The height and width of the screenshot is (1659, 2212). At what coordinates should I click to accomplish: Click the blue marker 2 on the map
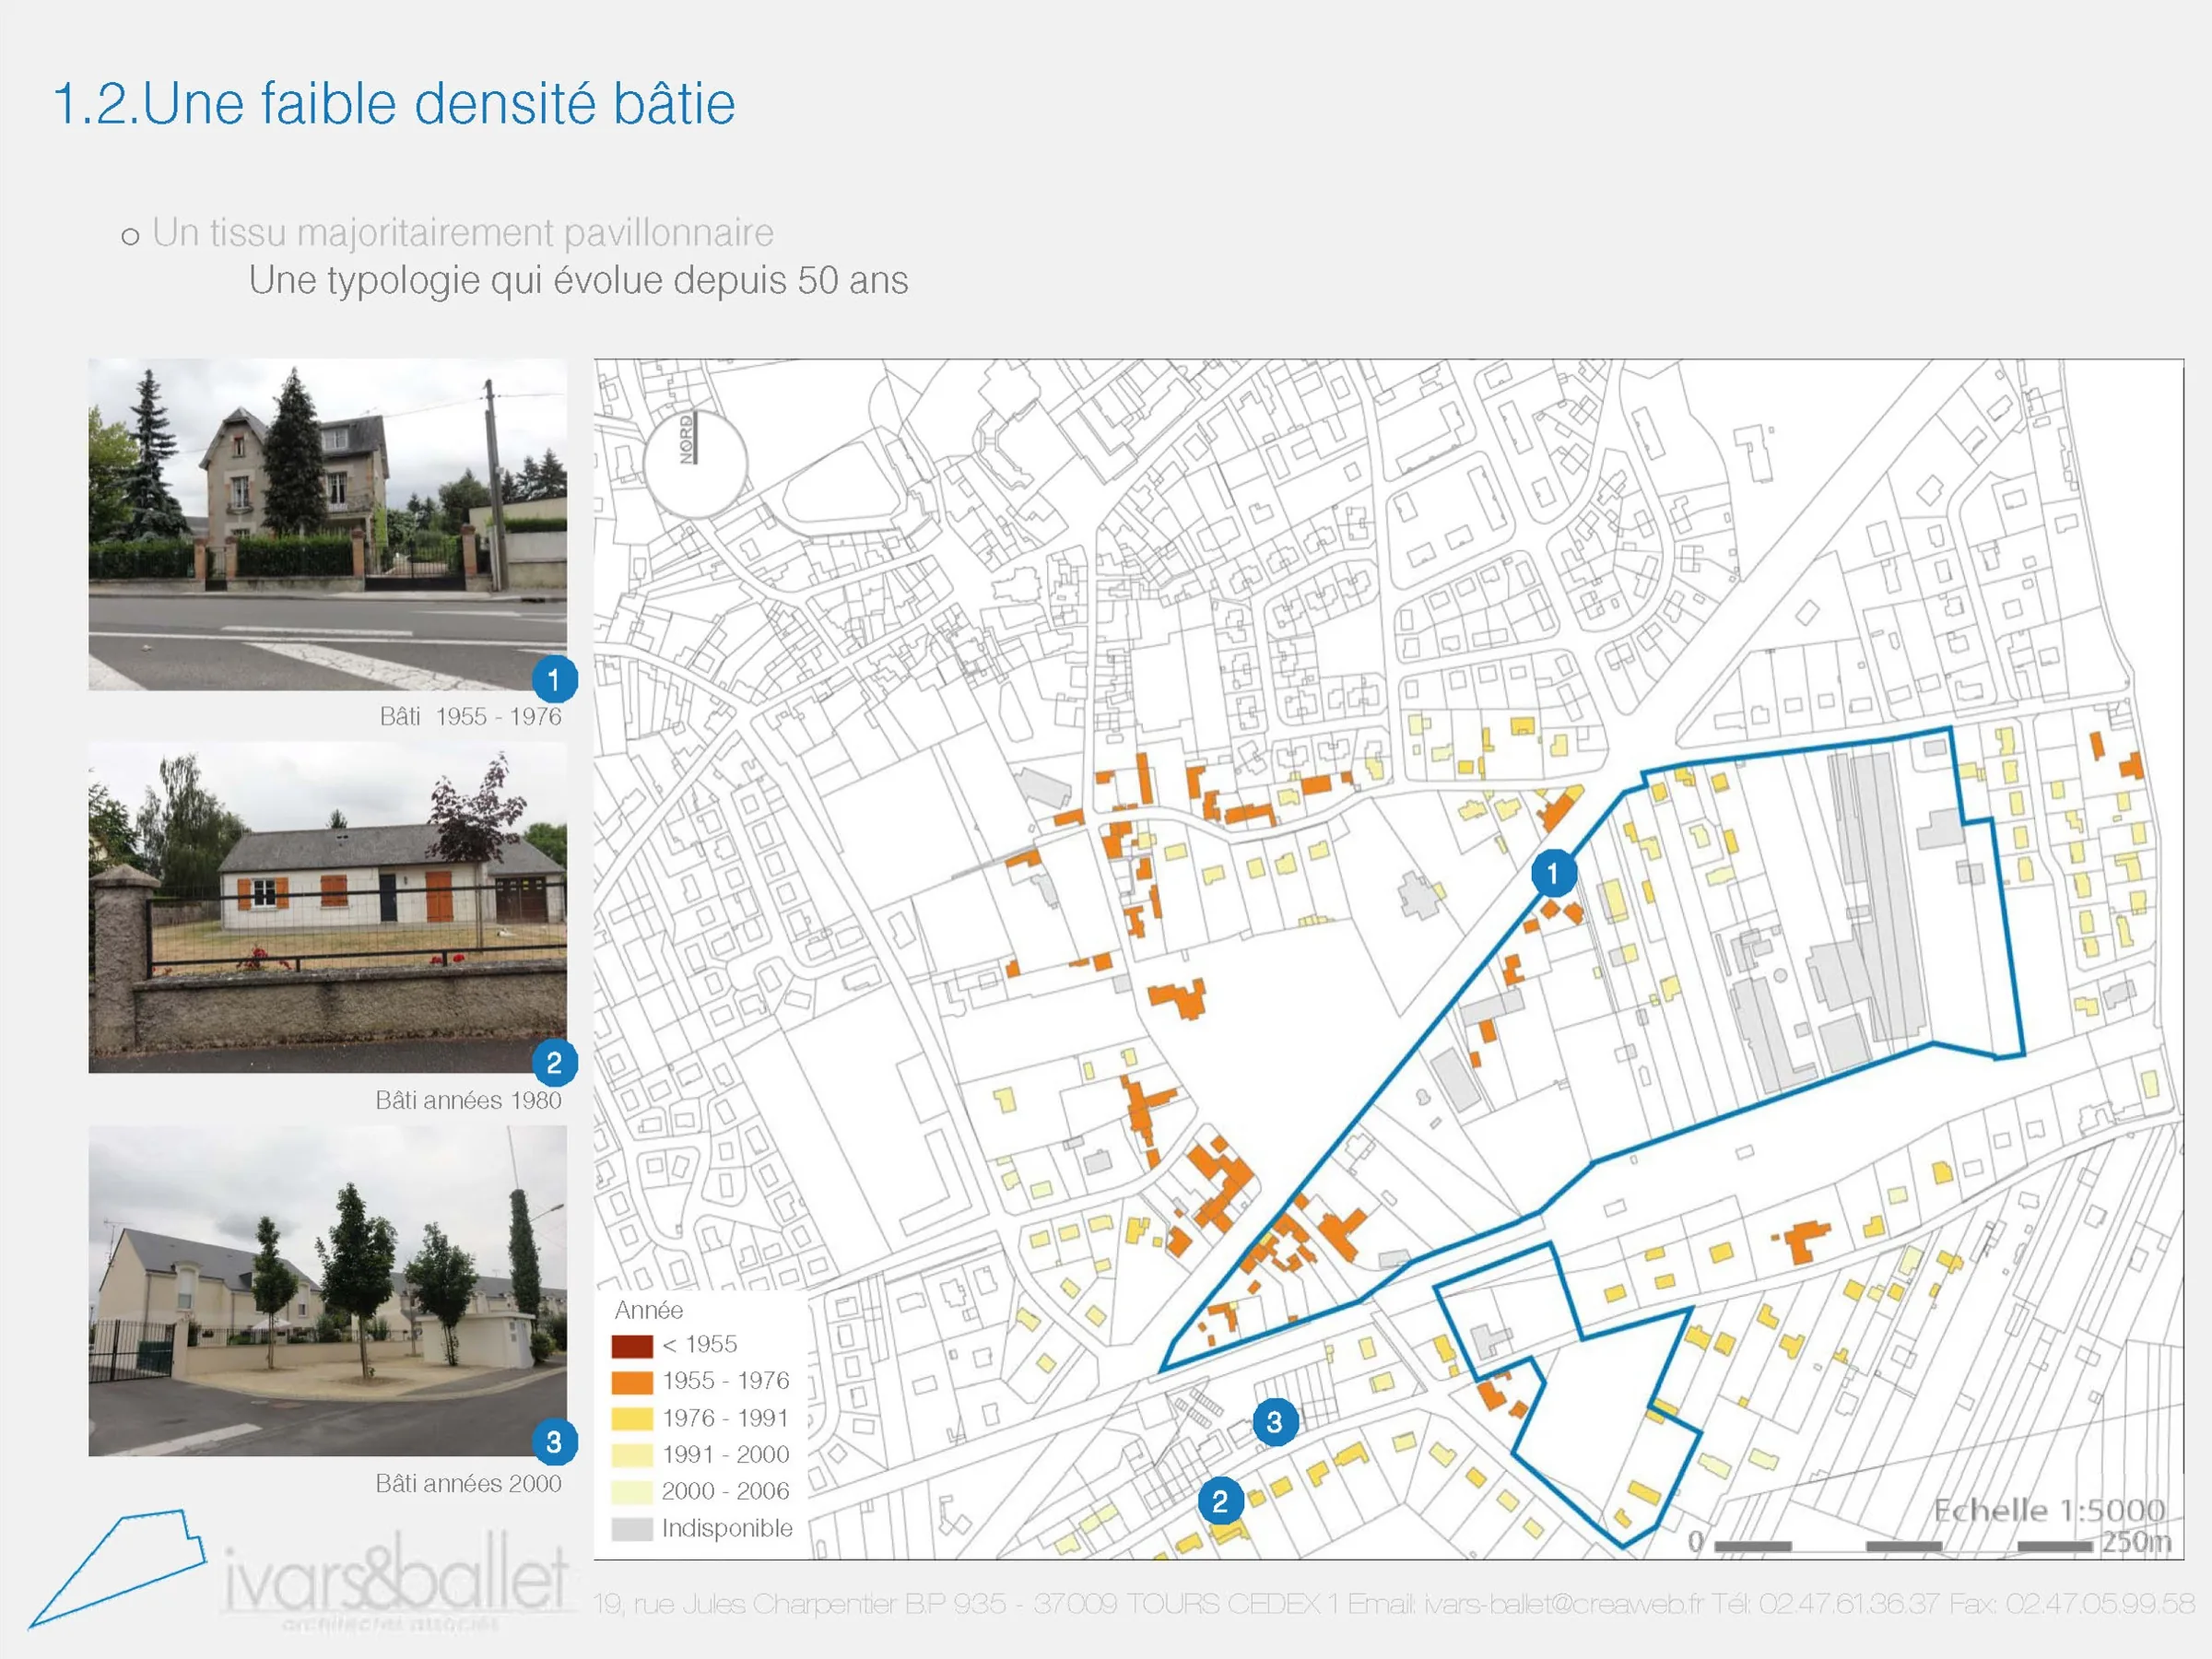(x=1220, y=1501)
